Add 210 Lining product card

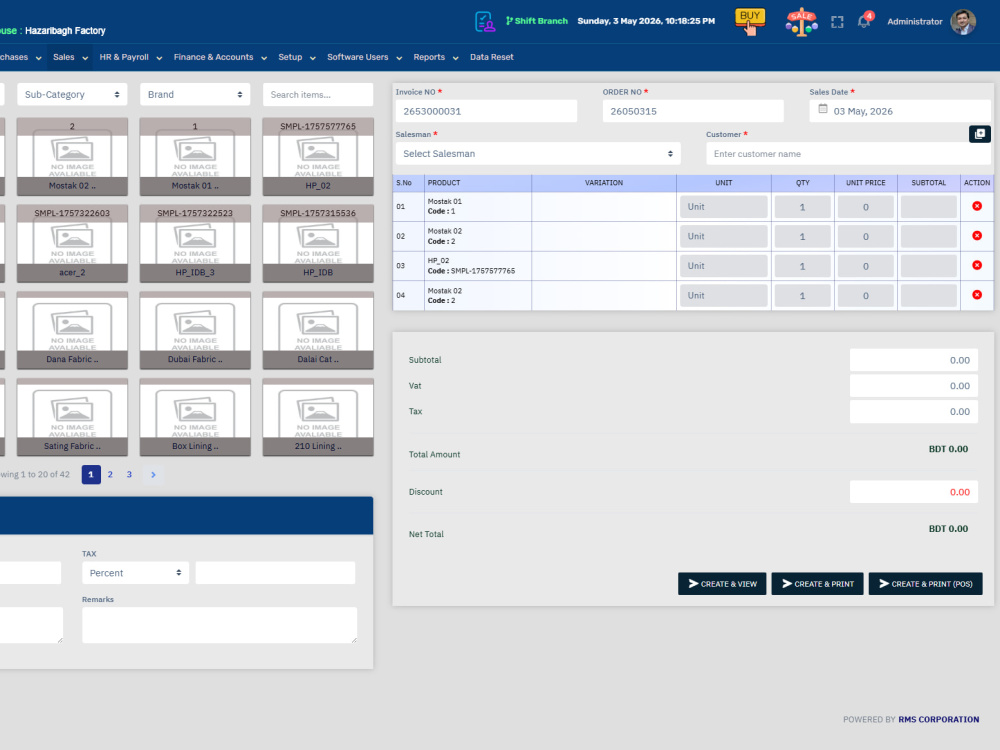[318, 417]
